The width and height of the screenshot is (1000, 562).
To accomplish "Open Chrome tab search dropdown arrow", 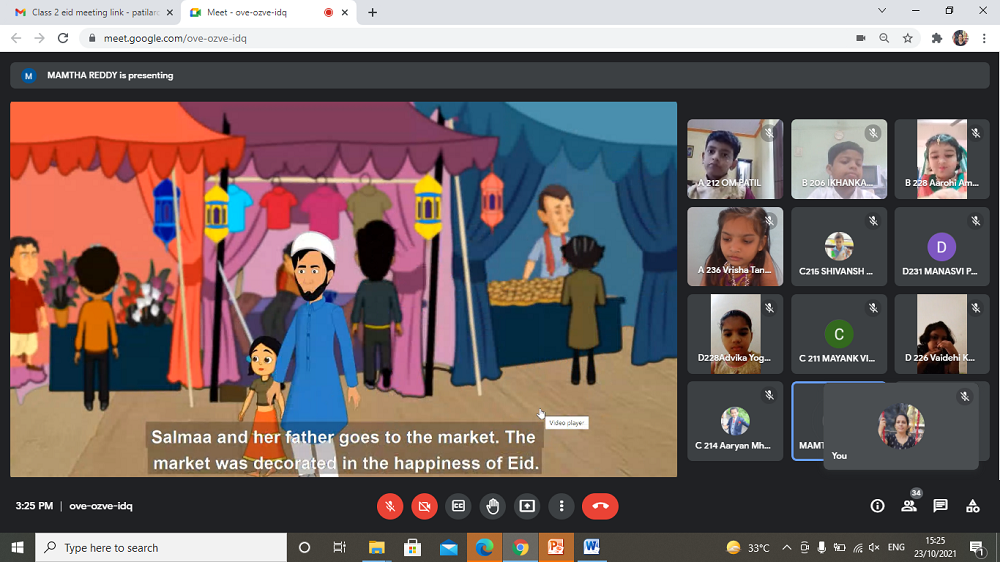I will tap(881, 11).
